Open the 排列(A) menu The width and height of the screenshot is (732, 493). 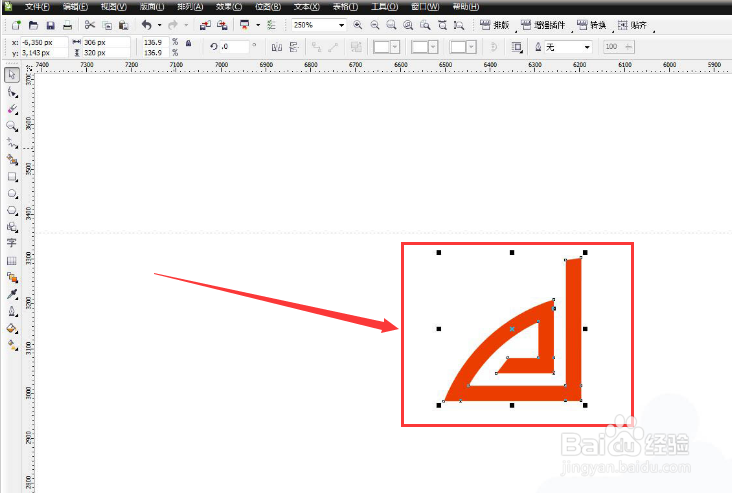190,7
